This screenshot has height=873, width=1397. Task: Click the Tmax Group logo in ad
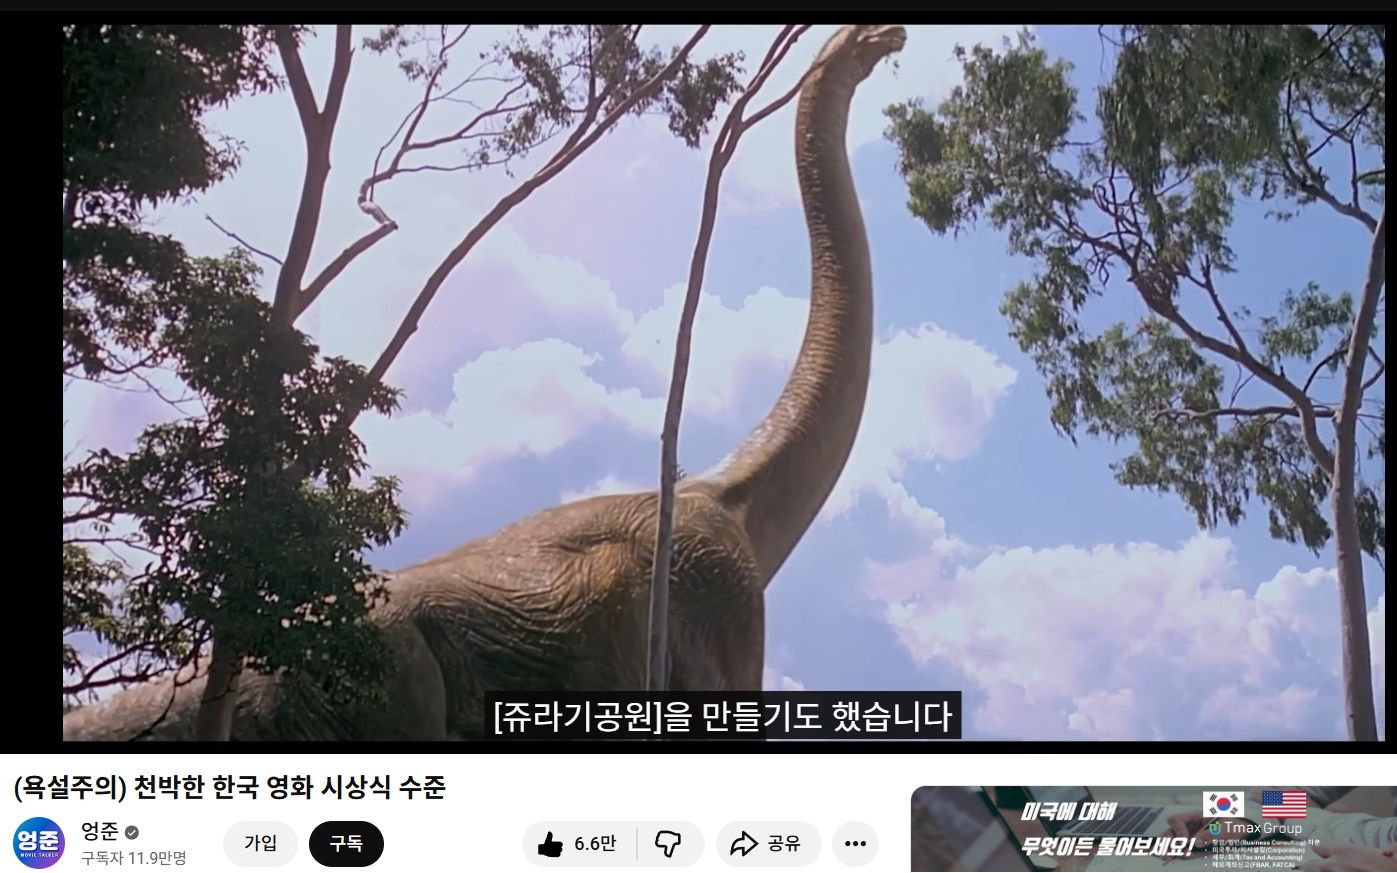coord(1255,828)
